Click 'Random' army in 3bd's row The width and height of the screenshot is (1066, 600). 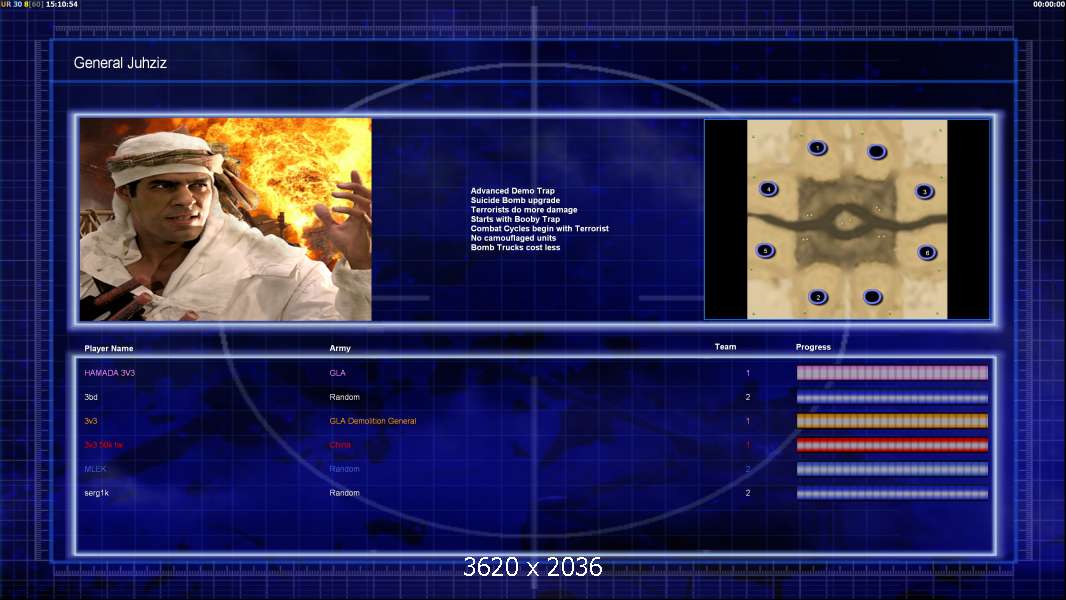pos(345,397)
